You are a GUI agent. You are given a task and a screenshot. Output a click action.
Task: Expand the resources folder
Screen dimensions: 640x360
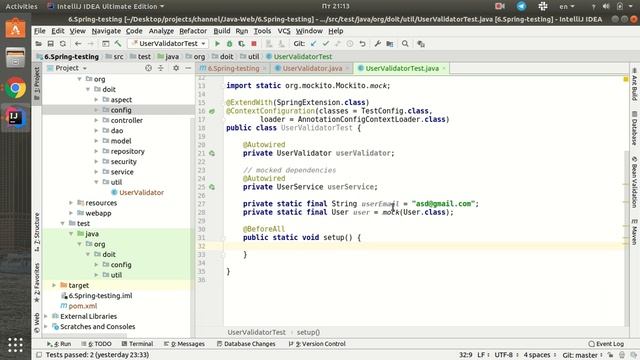[x=71, y=203]
